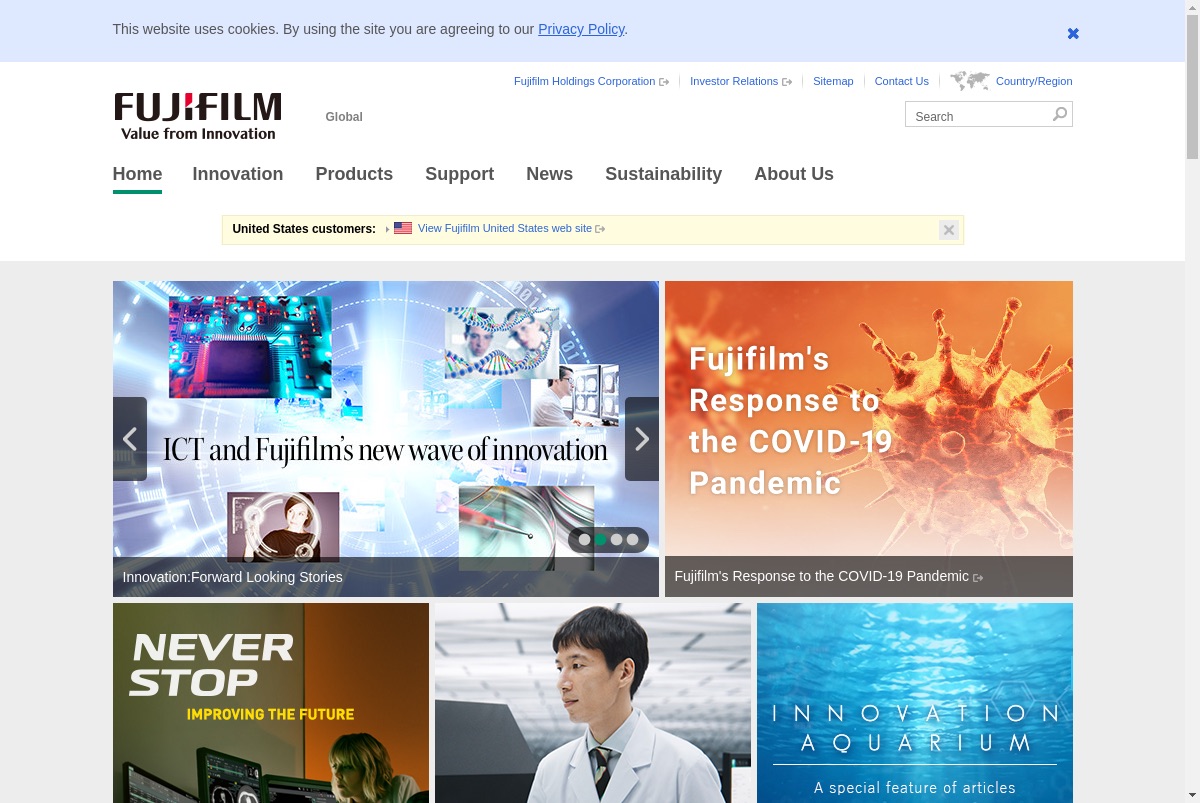Click the Global site label
Screen dimensions: 1200x803
pyautogui.click(x=344, y=117)
